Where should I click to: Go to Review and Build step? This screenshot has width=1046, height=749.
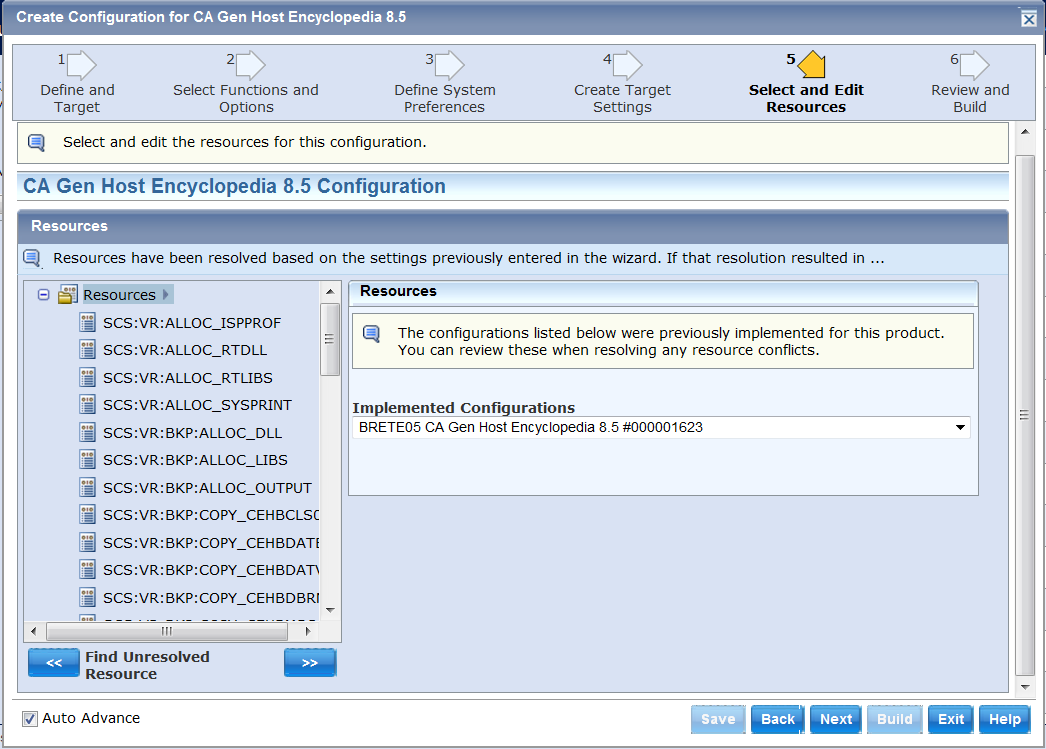(x=970, y=98)
